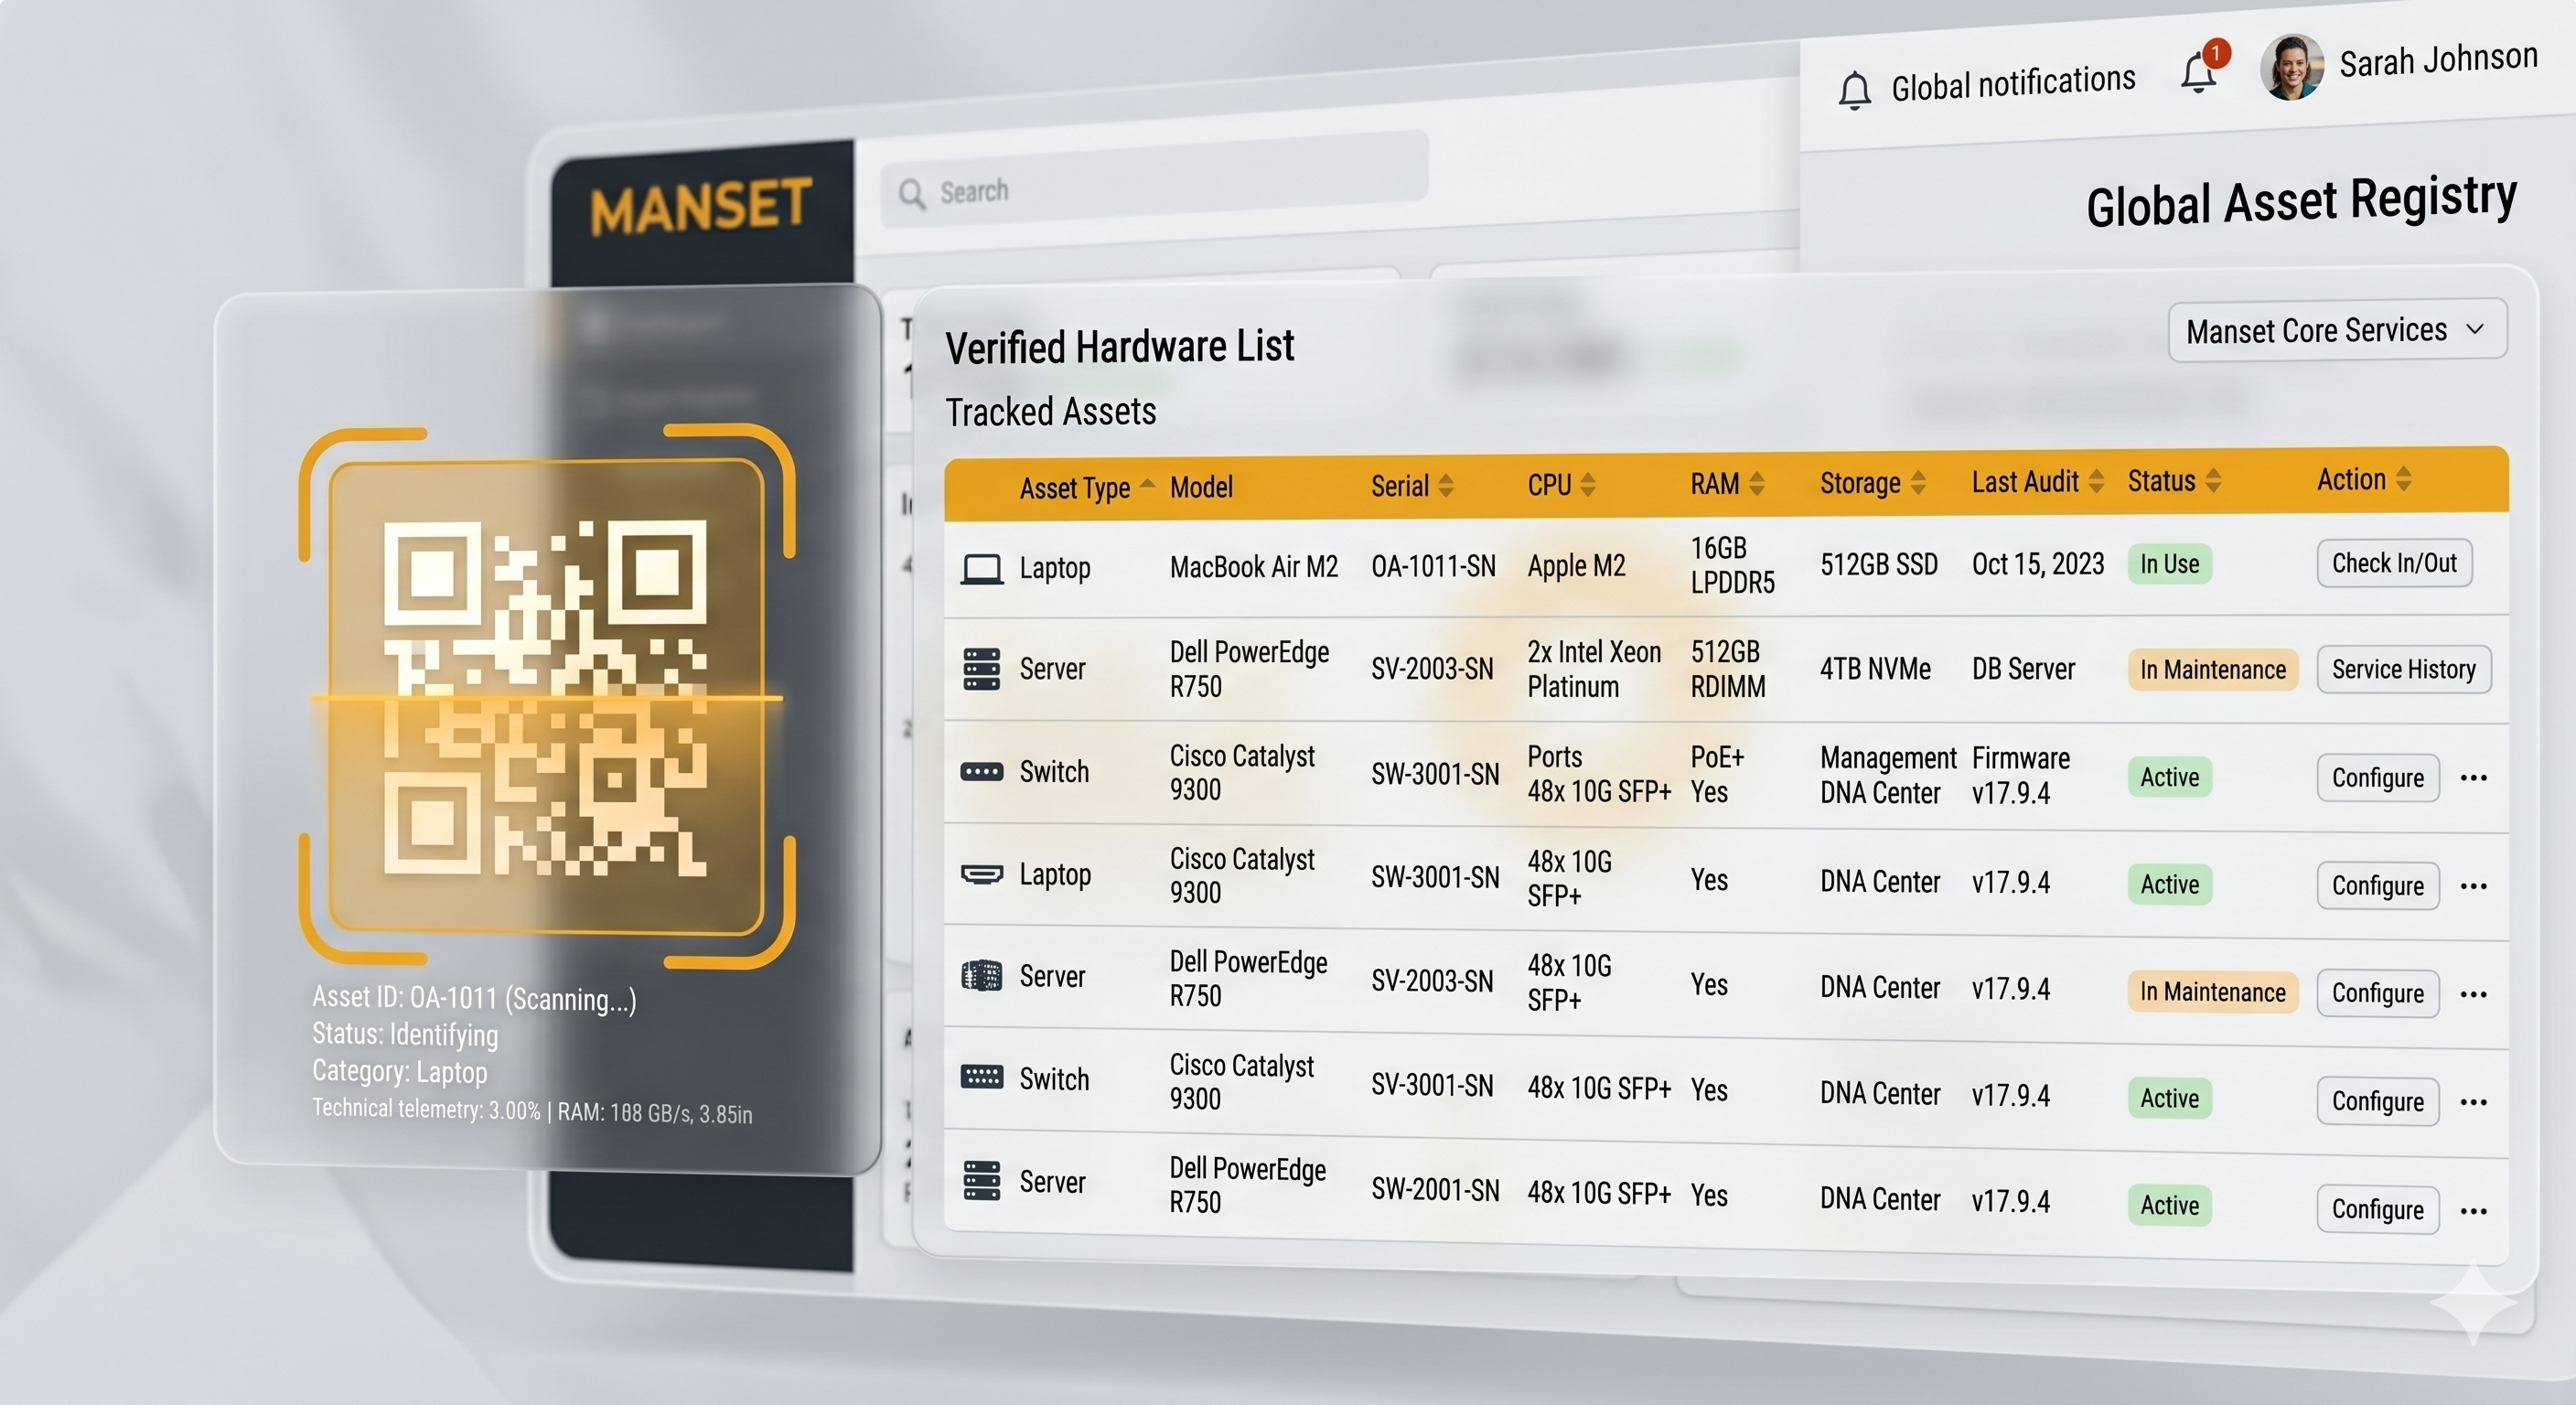Click the magnifier icon in the search bar
The width and height of the screenshot is (2576, 1405).
pyautogui.click(x=911, y=193)
